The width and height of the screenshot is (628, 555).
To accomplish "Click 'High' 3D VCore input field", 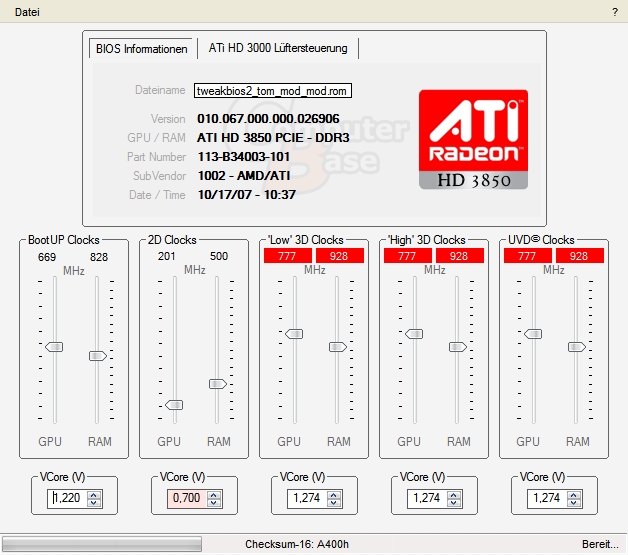I will [x=427, y=499].
